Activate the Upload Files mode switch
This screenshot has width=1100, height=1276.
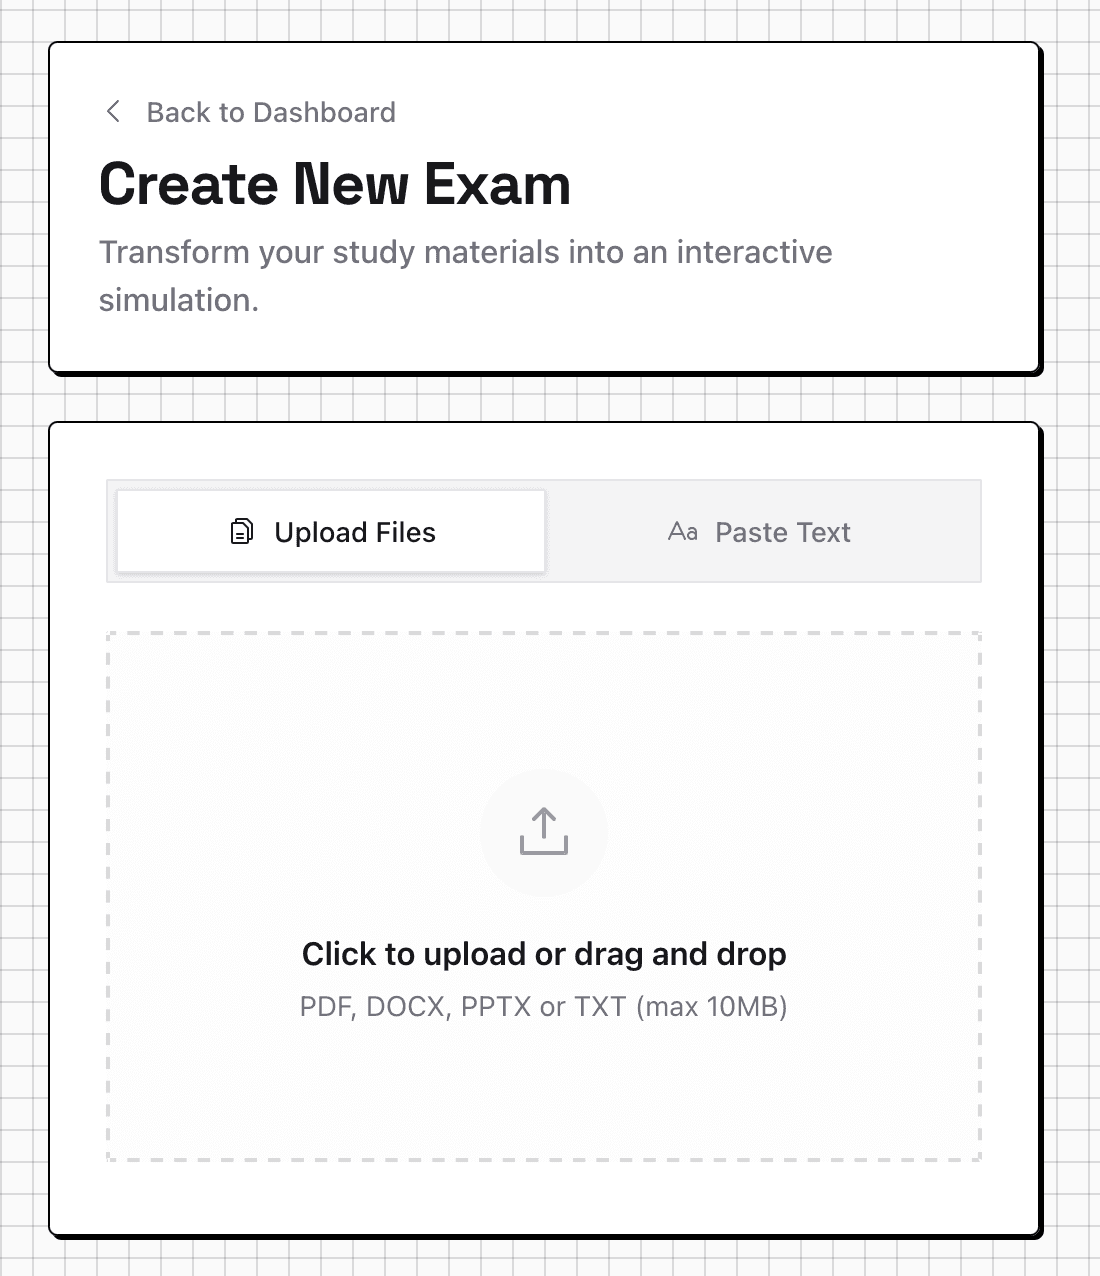[x=330, y=532]
